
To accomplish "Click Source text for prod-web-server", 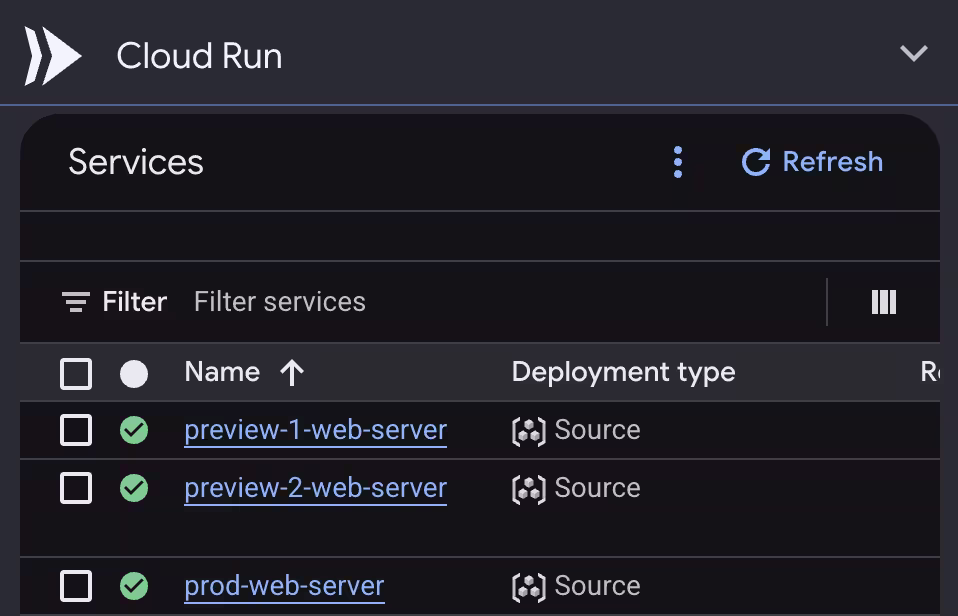I will pos(598,585).
